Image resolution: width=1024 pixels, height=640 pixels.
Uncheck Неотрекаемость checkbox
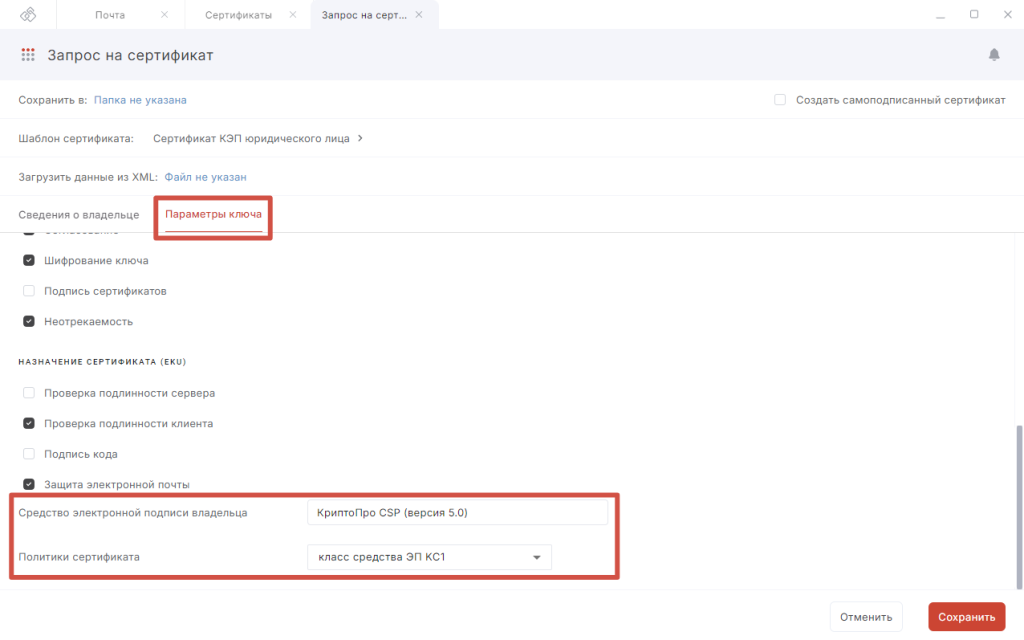click(29, 321)
